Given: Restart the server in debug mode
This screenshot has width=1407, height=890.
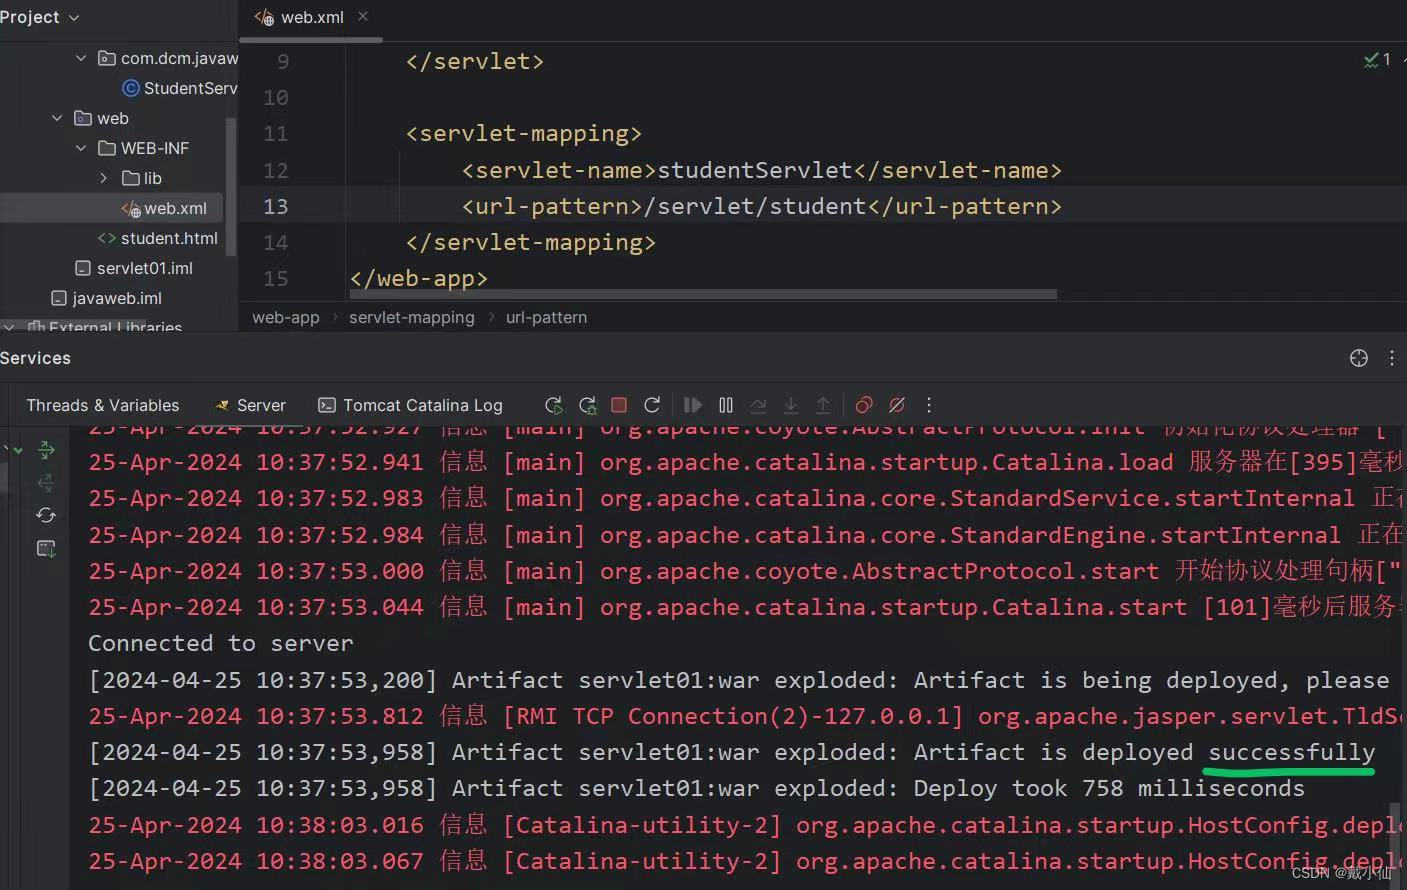Looking at the screenshot, I should coord(587,405).
